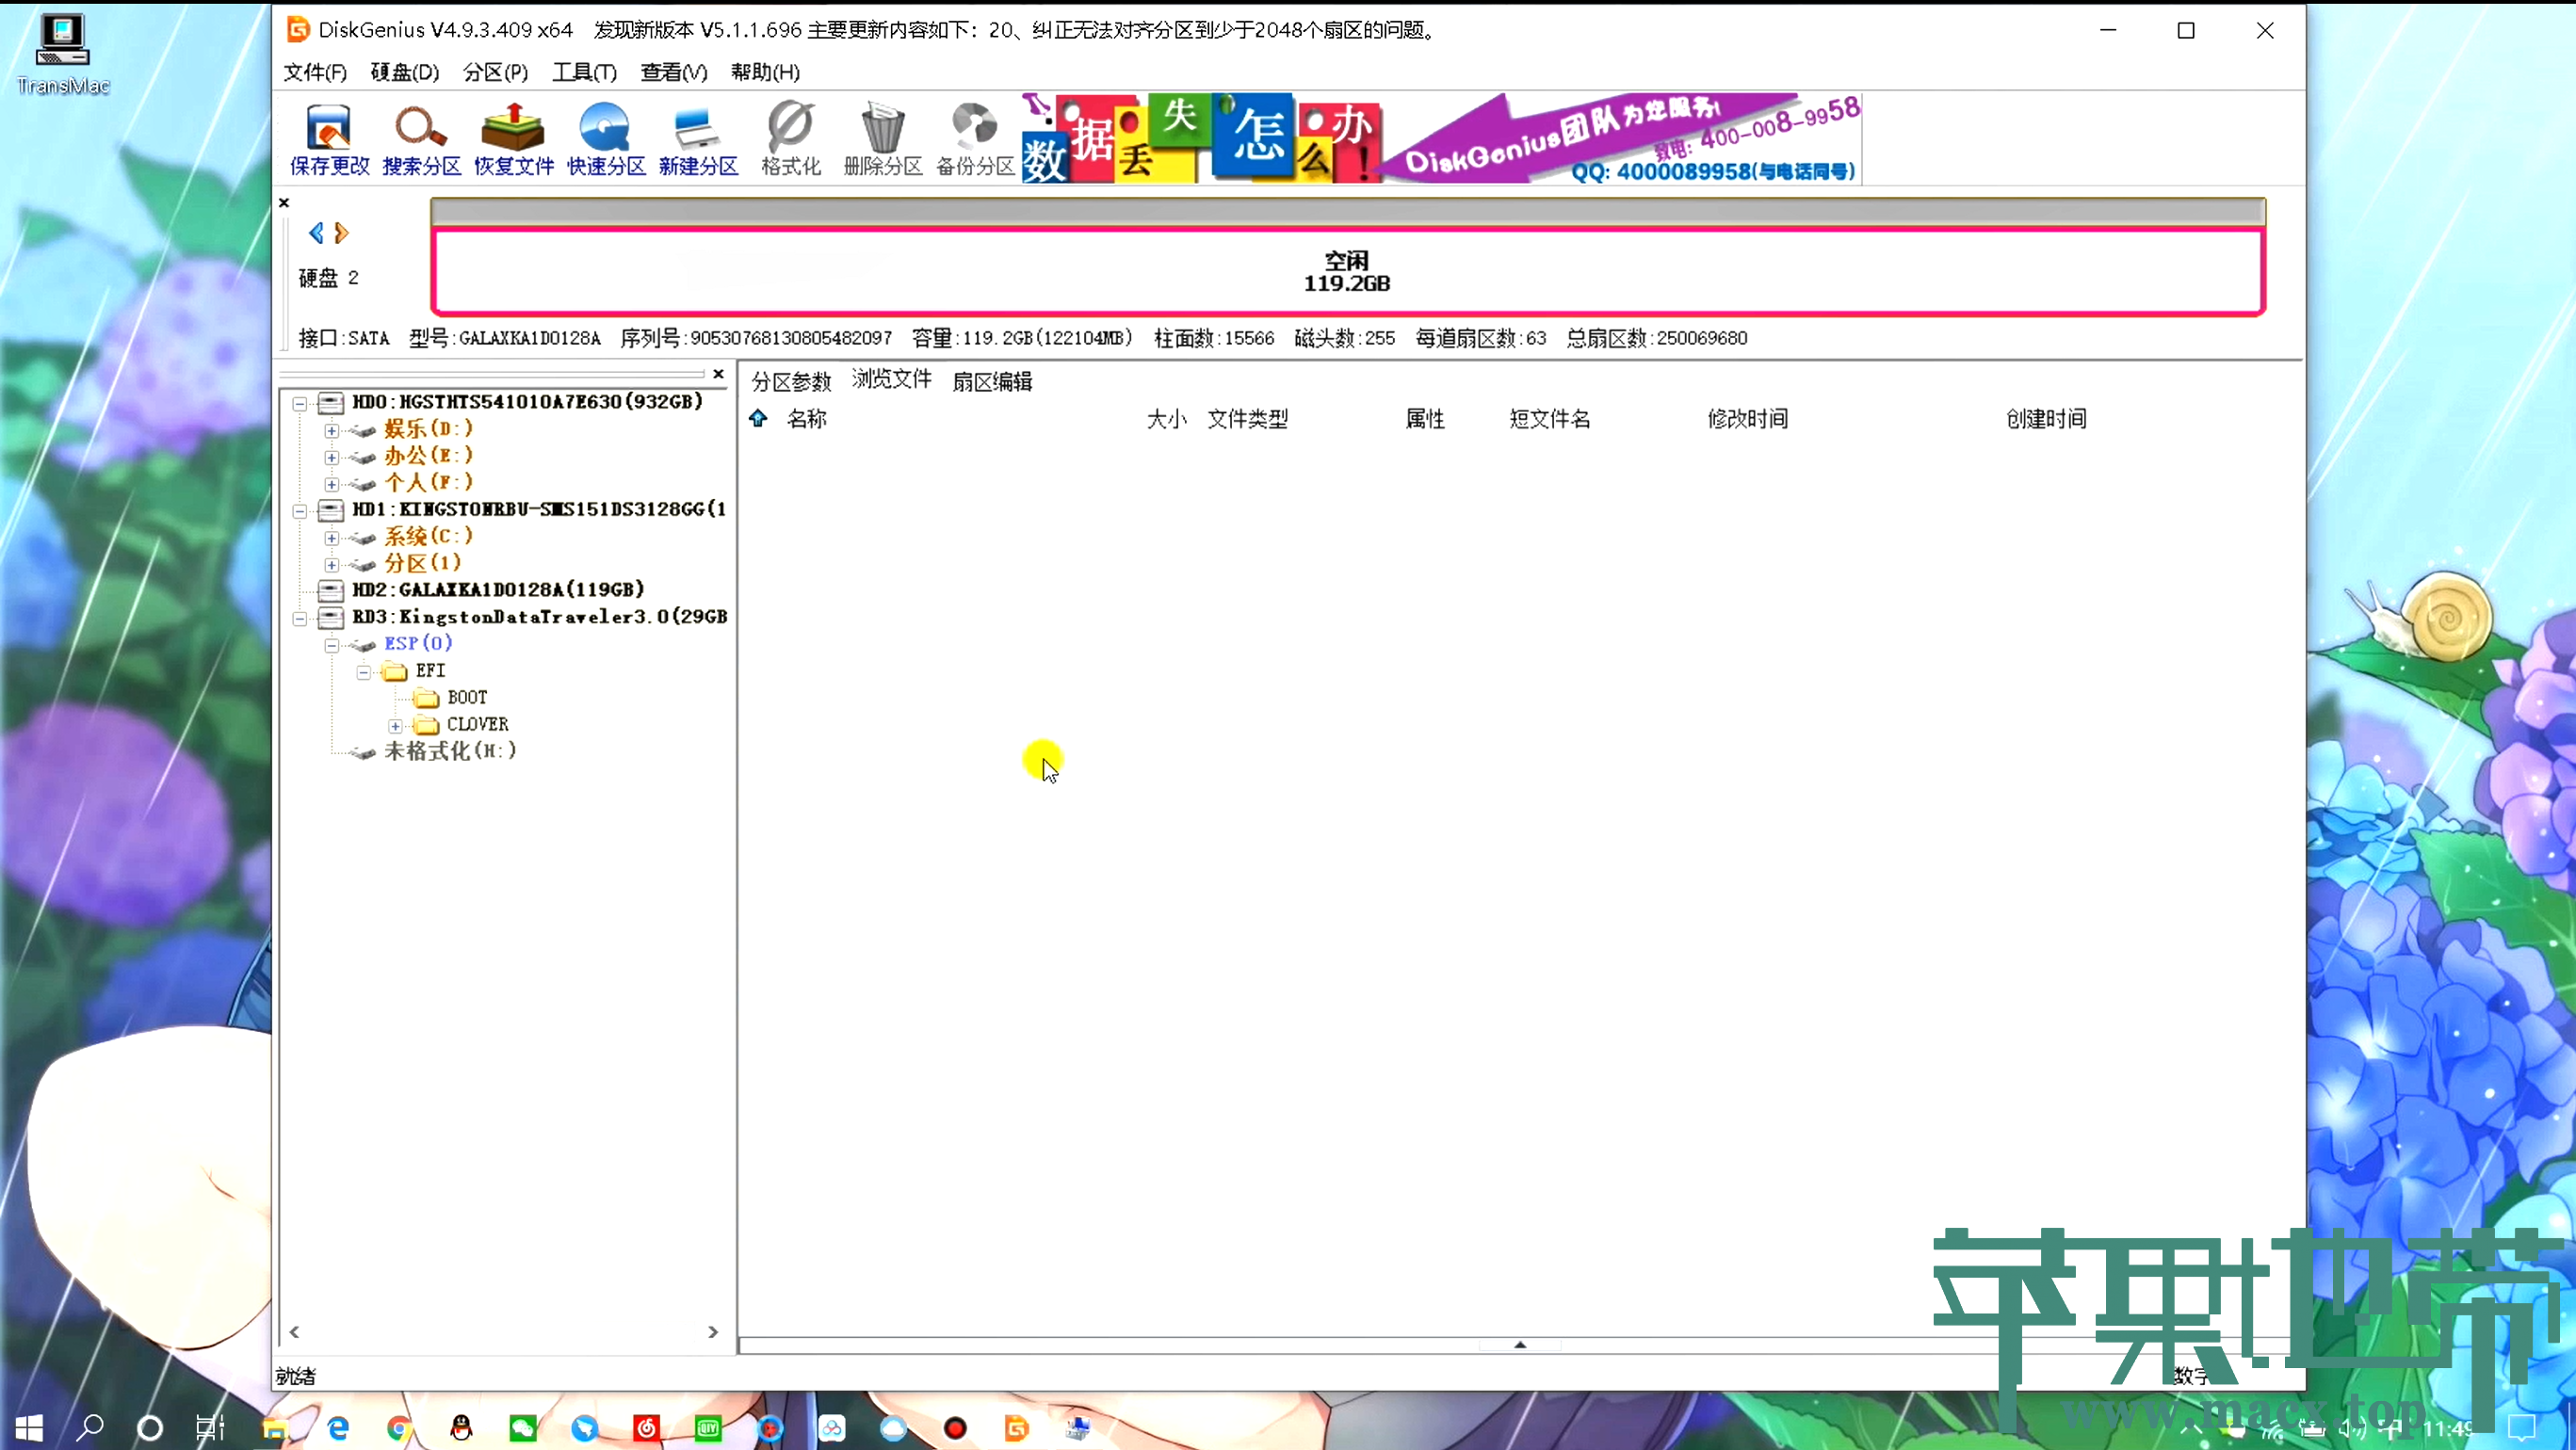
Task: Expand the CLOVER folder node
Action: point(395,726)
